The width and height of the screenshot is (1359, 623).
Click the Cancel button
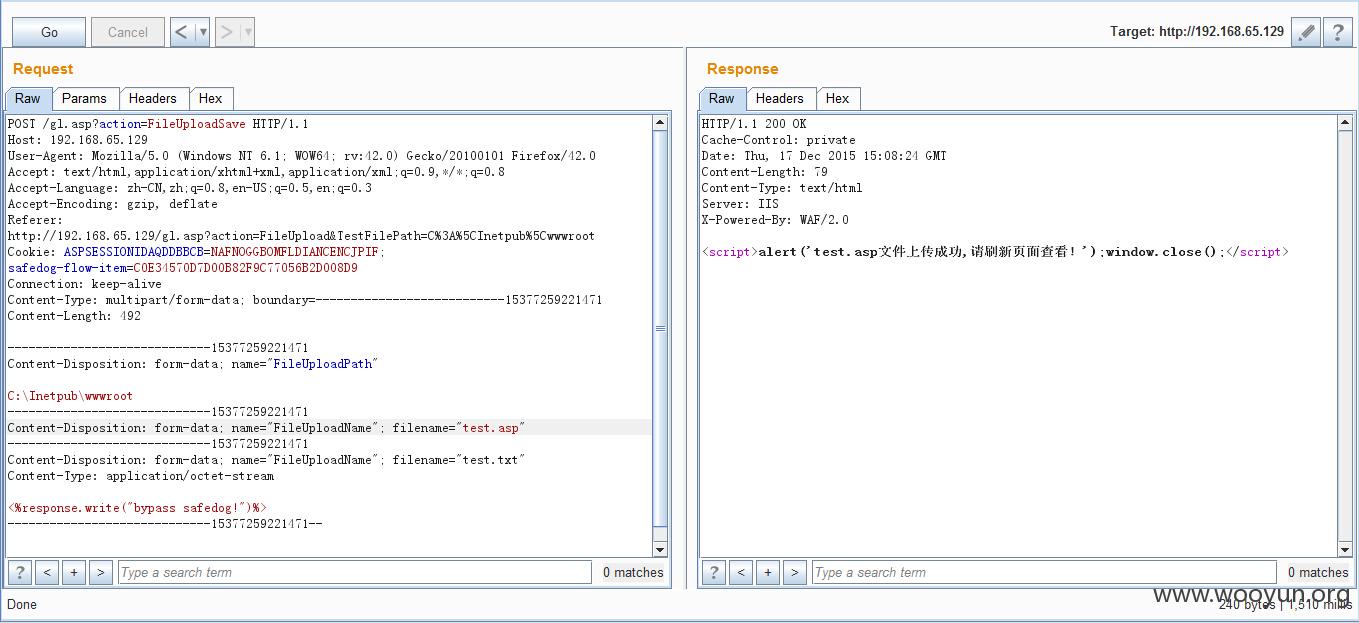[x=128, y=32]
